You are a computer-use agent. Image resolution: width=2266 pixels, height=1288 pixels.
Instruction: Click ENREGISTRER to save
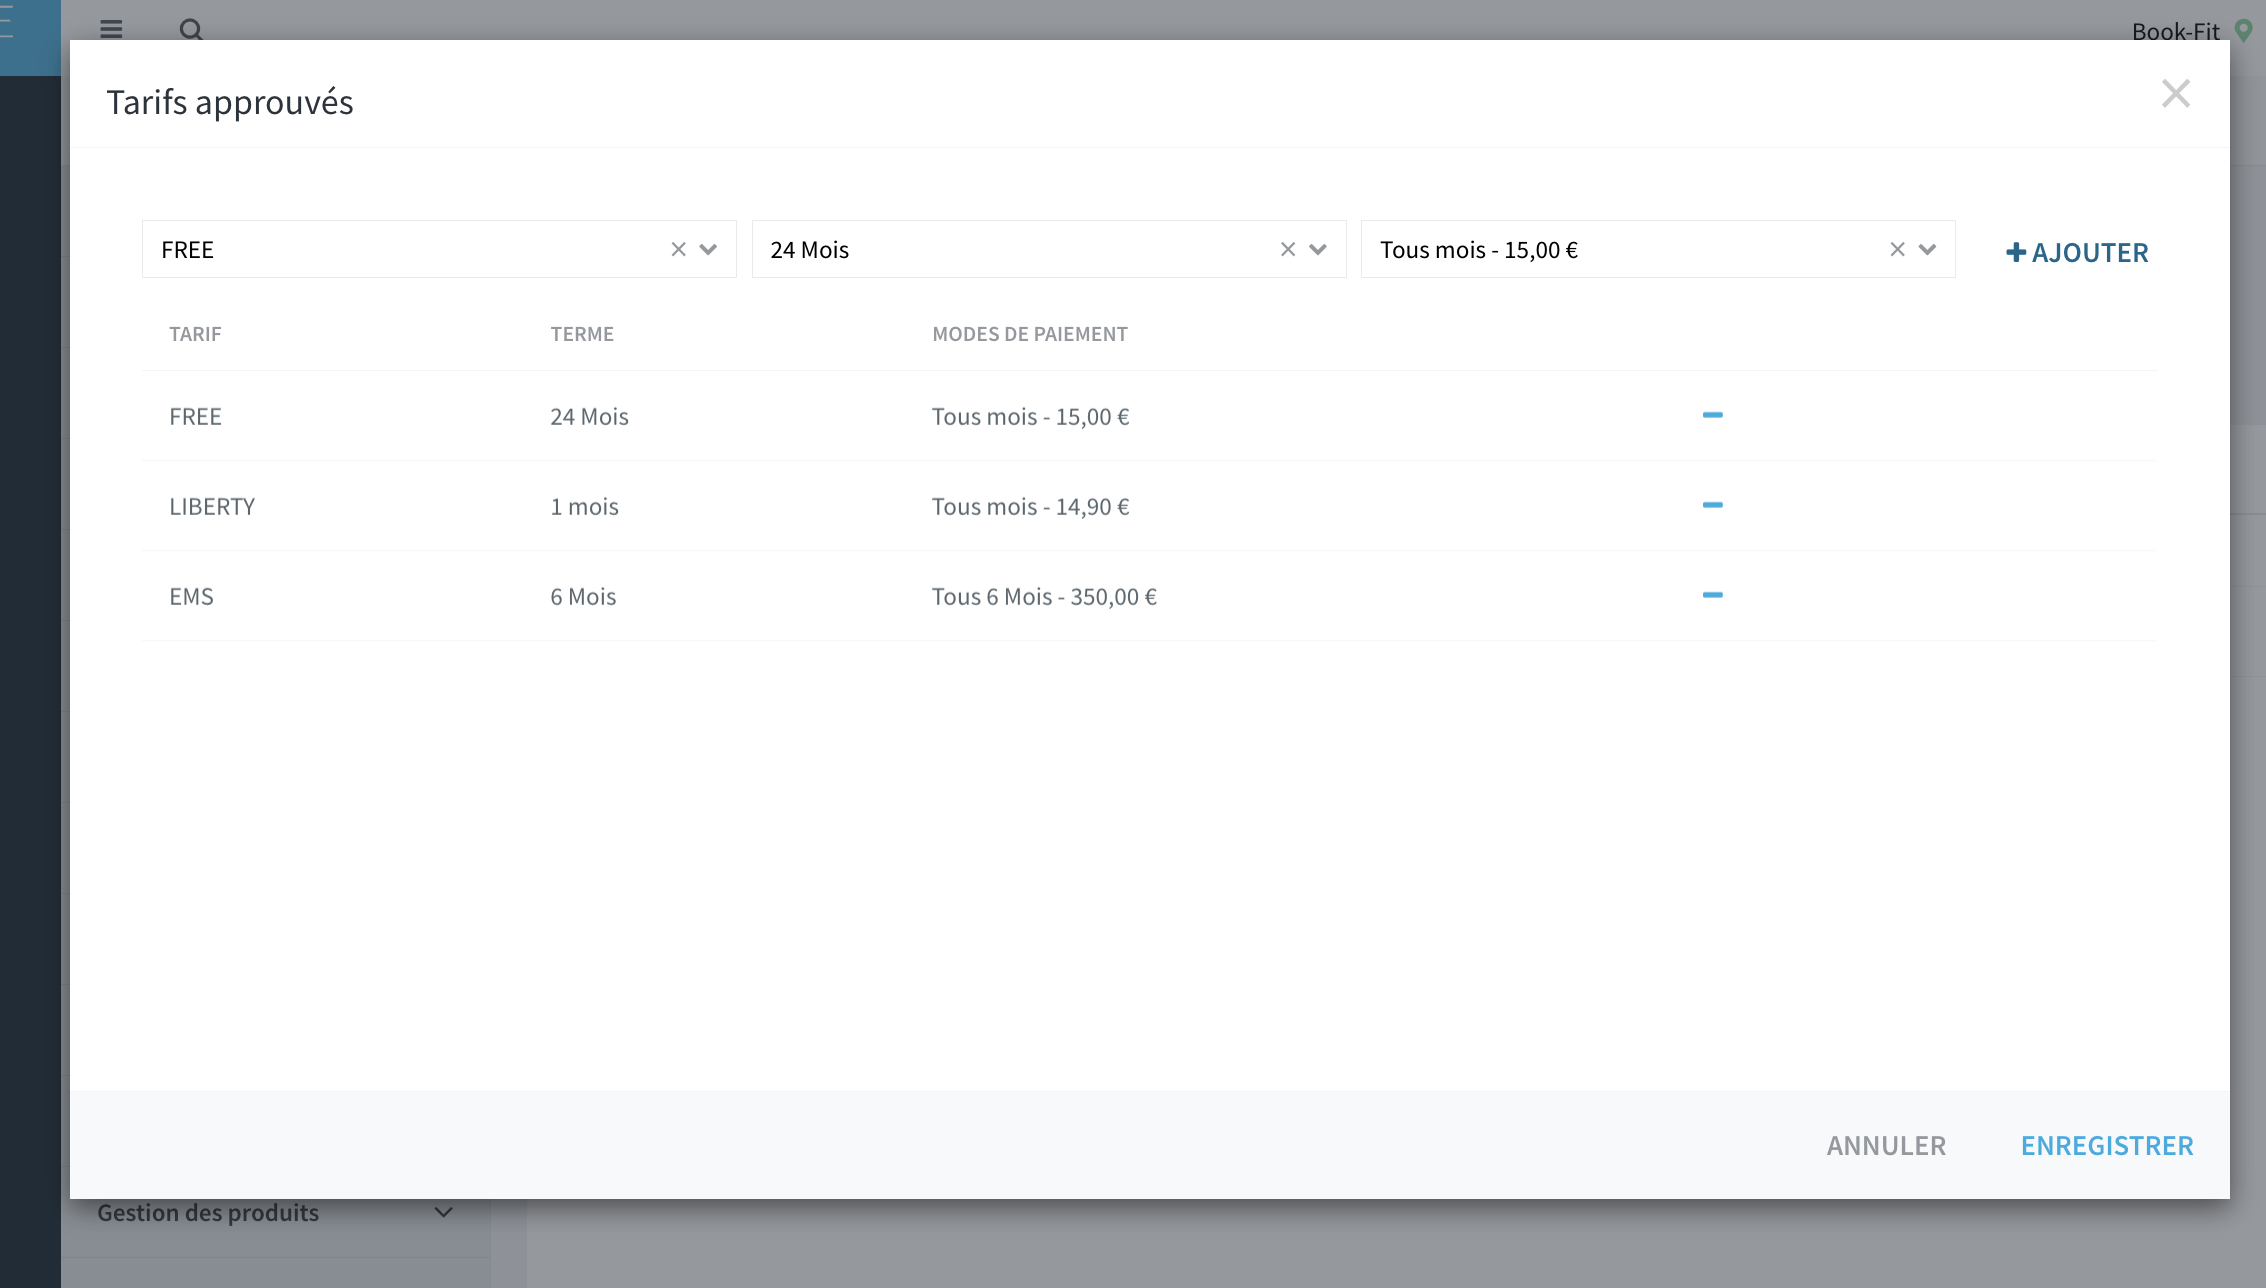(2107, 1146)
